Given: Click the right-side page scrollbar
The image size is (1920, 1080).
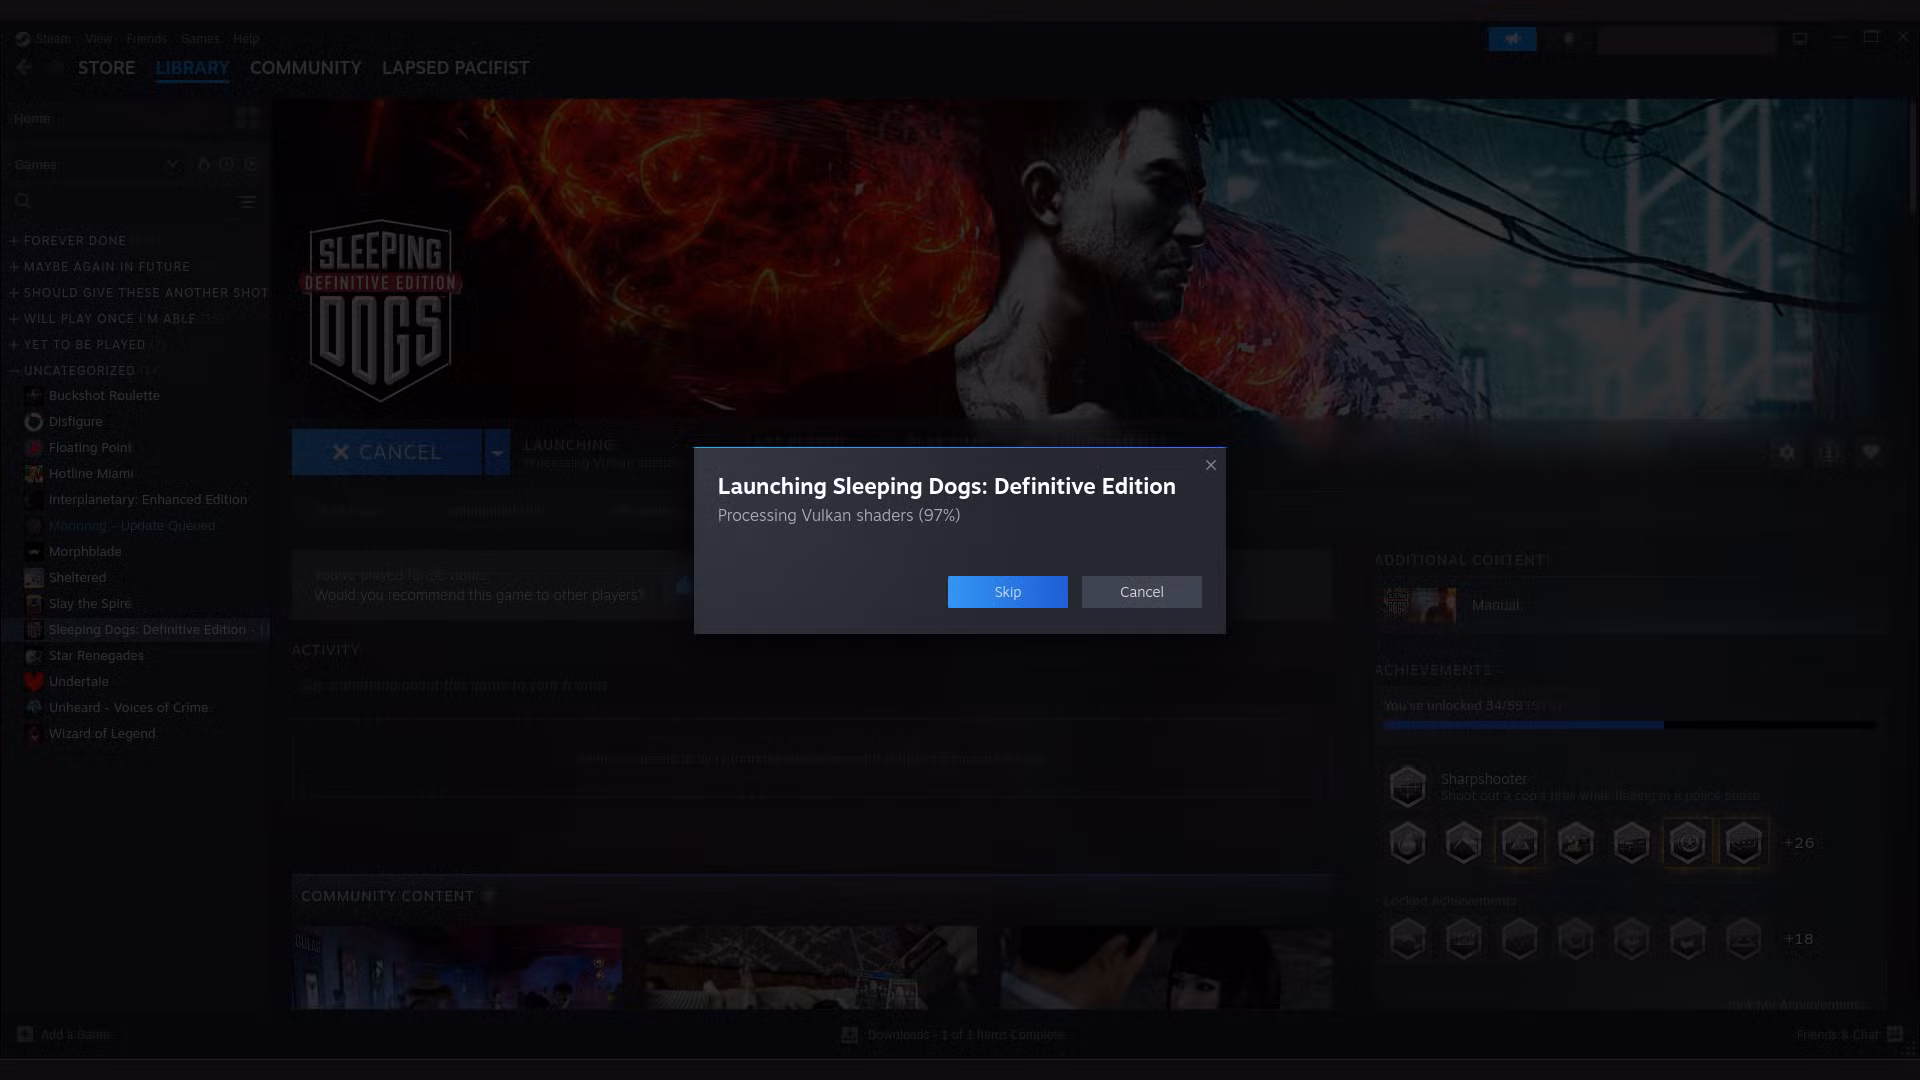Looking at the screenshot, I should [x=1913, y=155].
